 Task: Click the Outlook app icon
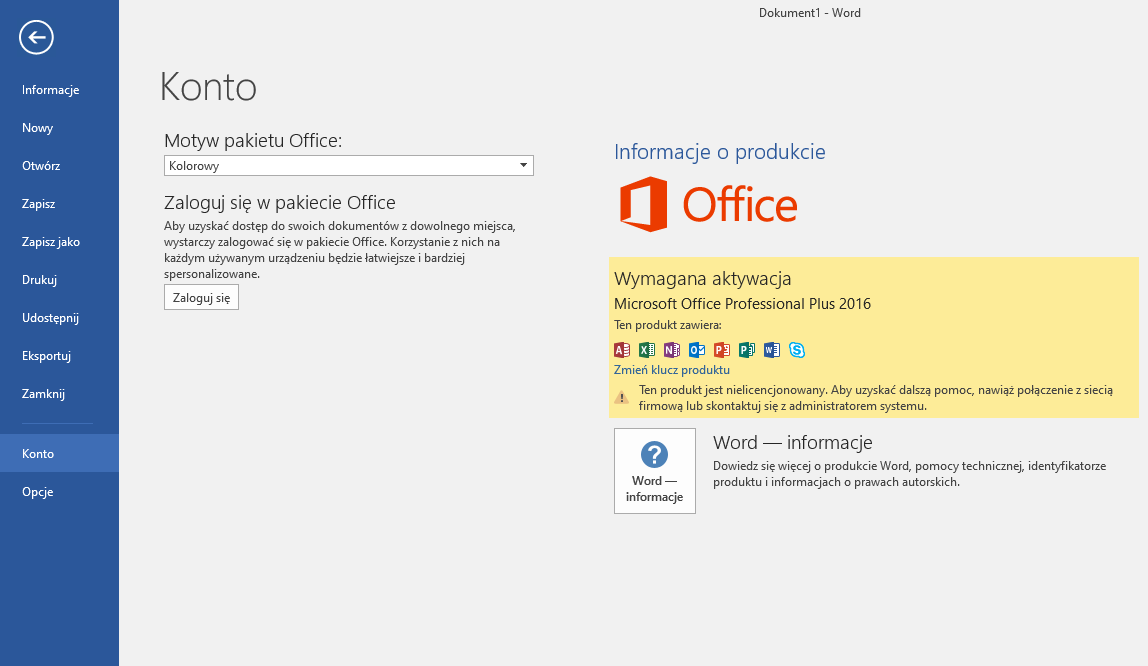(x=696, y=350)
